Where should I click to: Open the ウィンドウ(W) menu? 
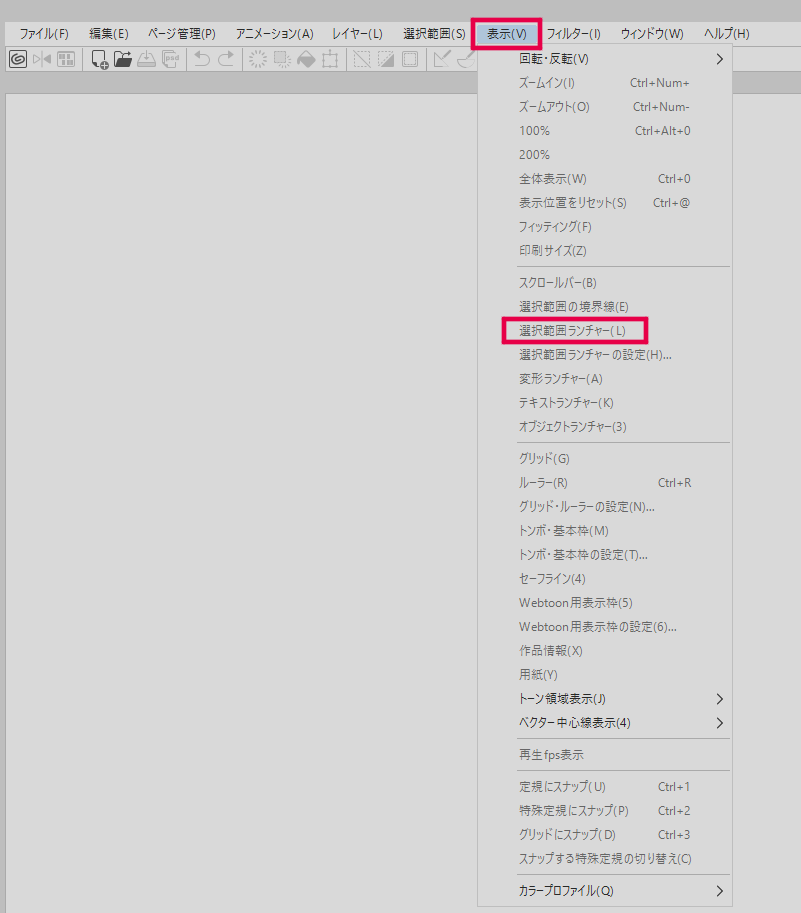coord(652,34)
